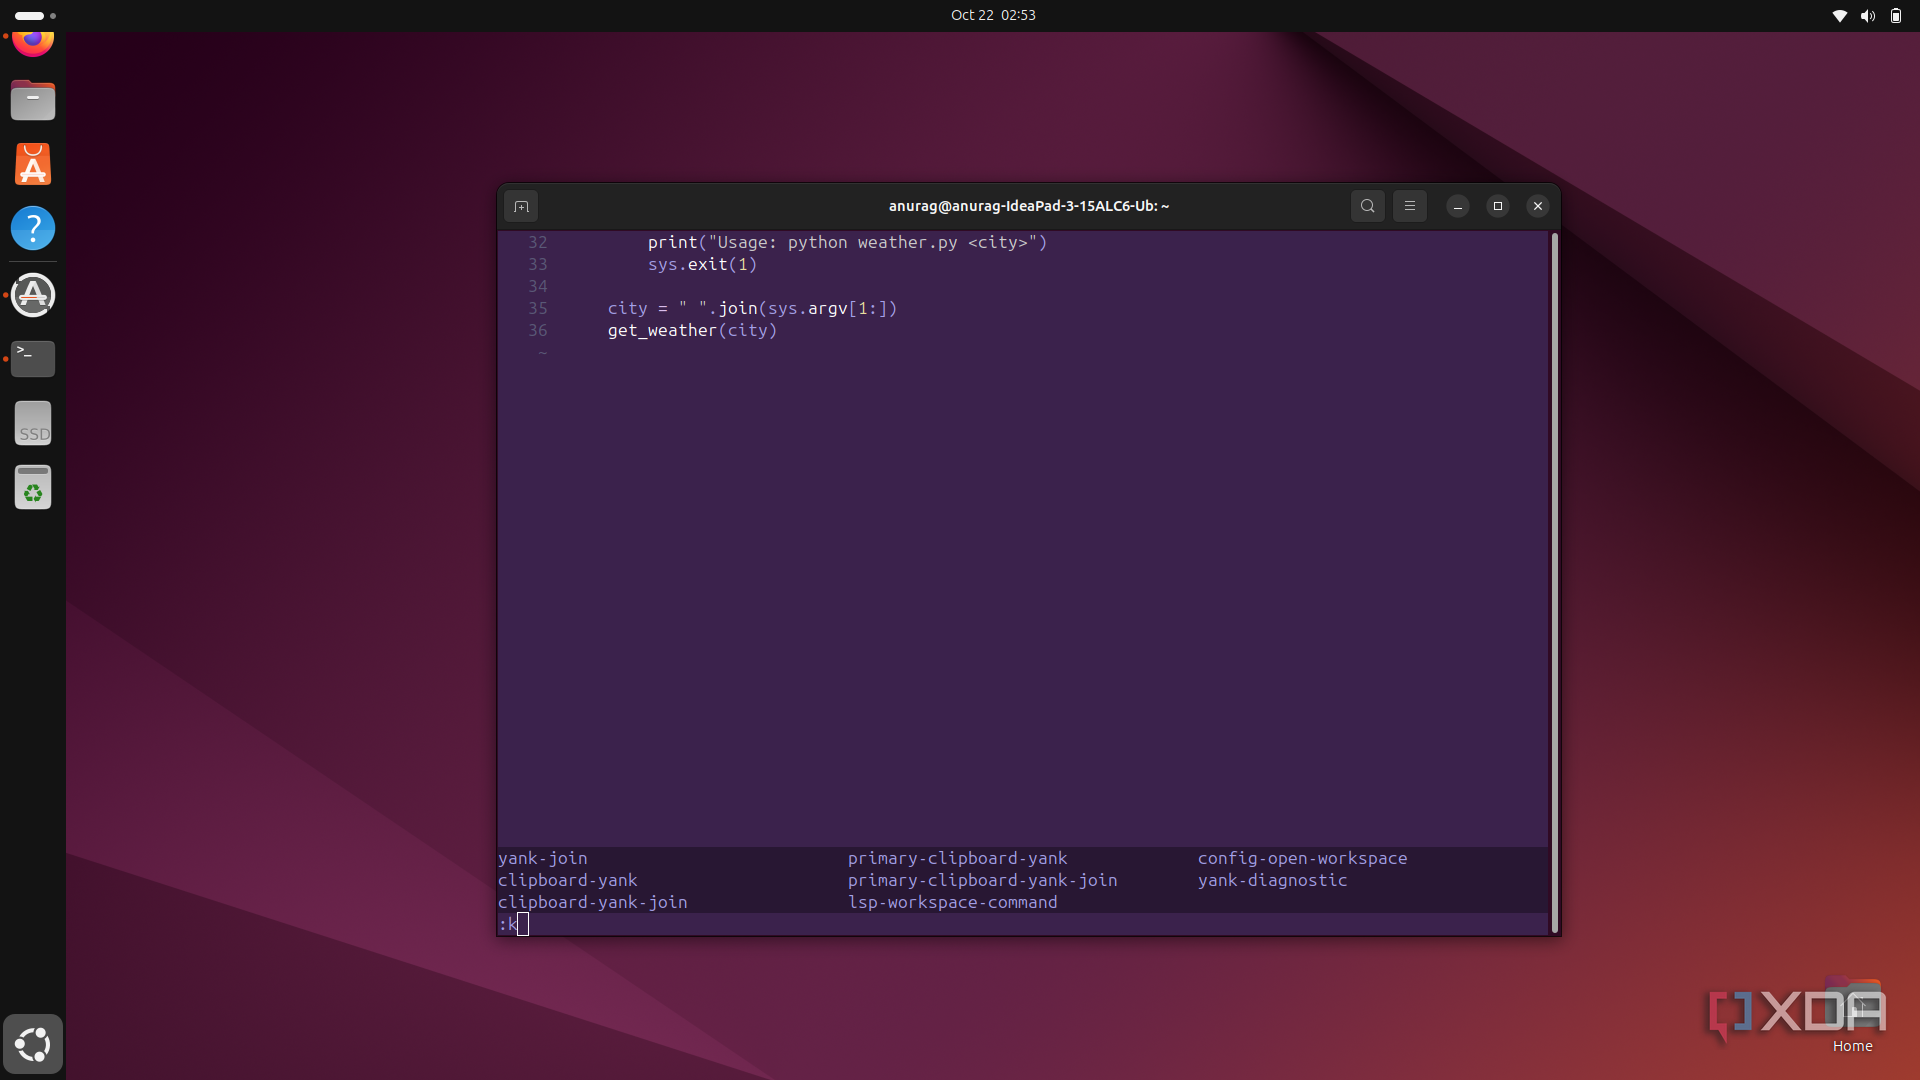The width and height of the screenshot is (1920, 1080).
Task: Select yank-join completion entry
Action: tap(543, 858)
